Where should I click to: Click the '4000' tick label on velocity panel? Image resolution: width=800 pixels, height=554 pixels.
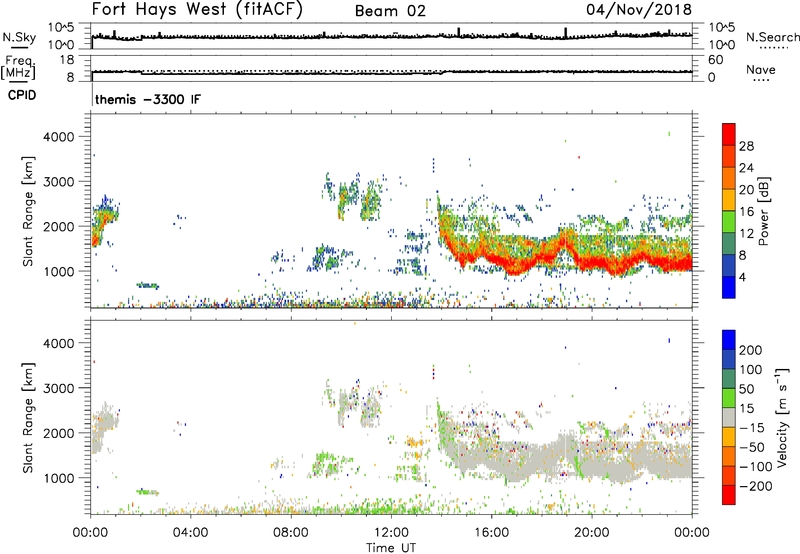pyautogui.click(x=59, y=343)
